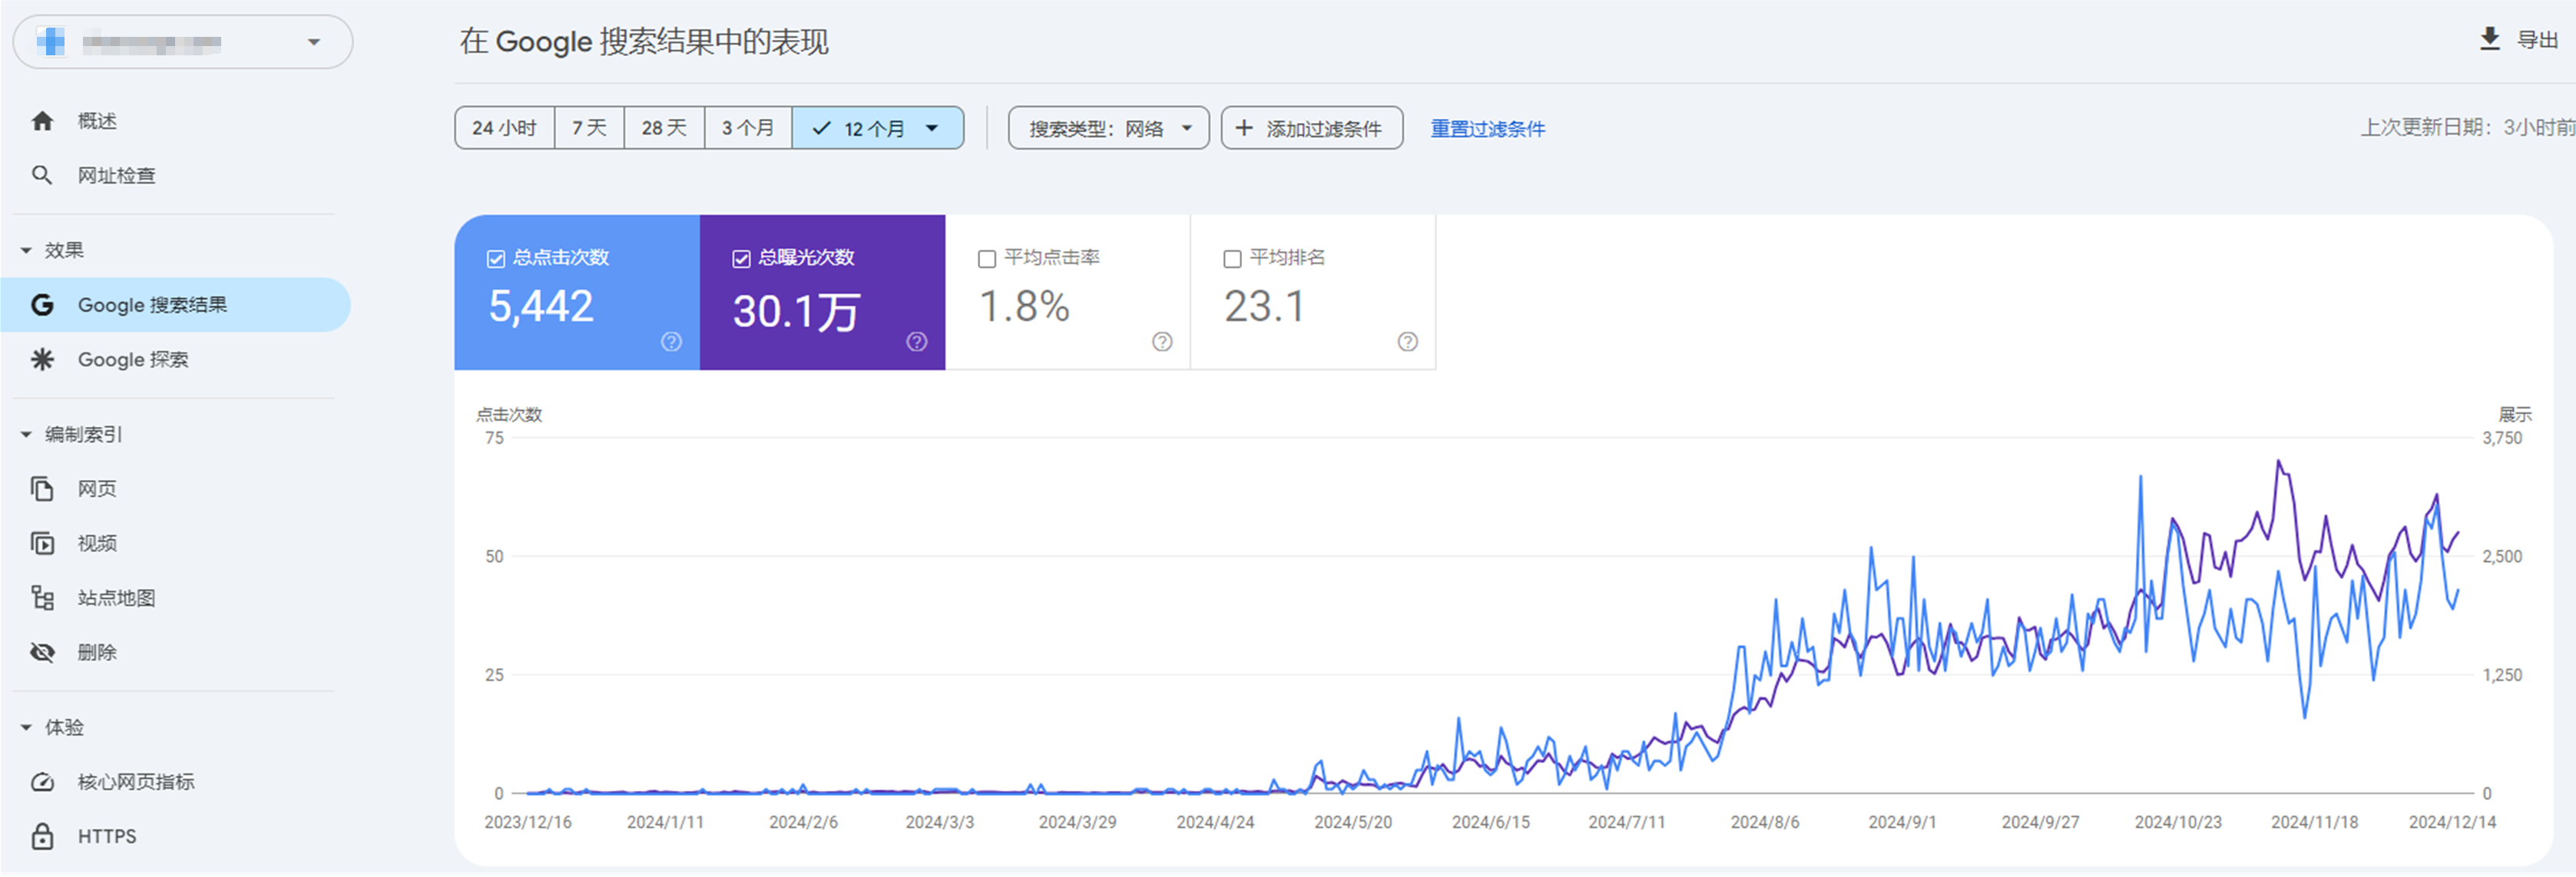Click the 上次更新日期 status text
Screen dimensions: 2576x877
pyautogui.click(x=2467, y=127)
